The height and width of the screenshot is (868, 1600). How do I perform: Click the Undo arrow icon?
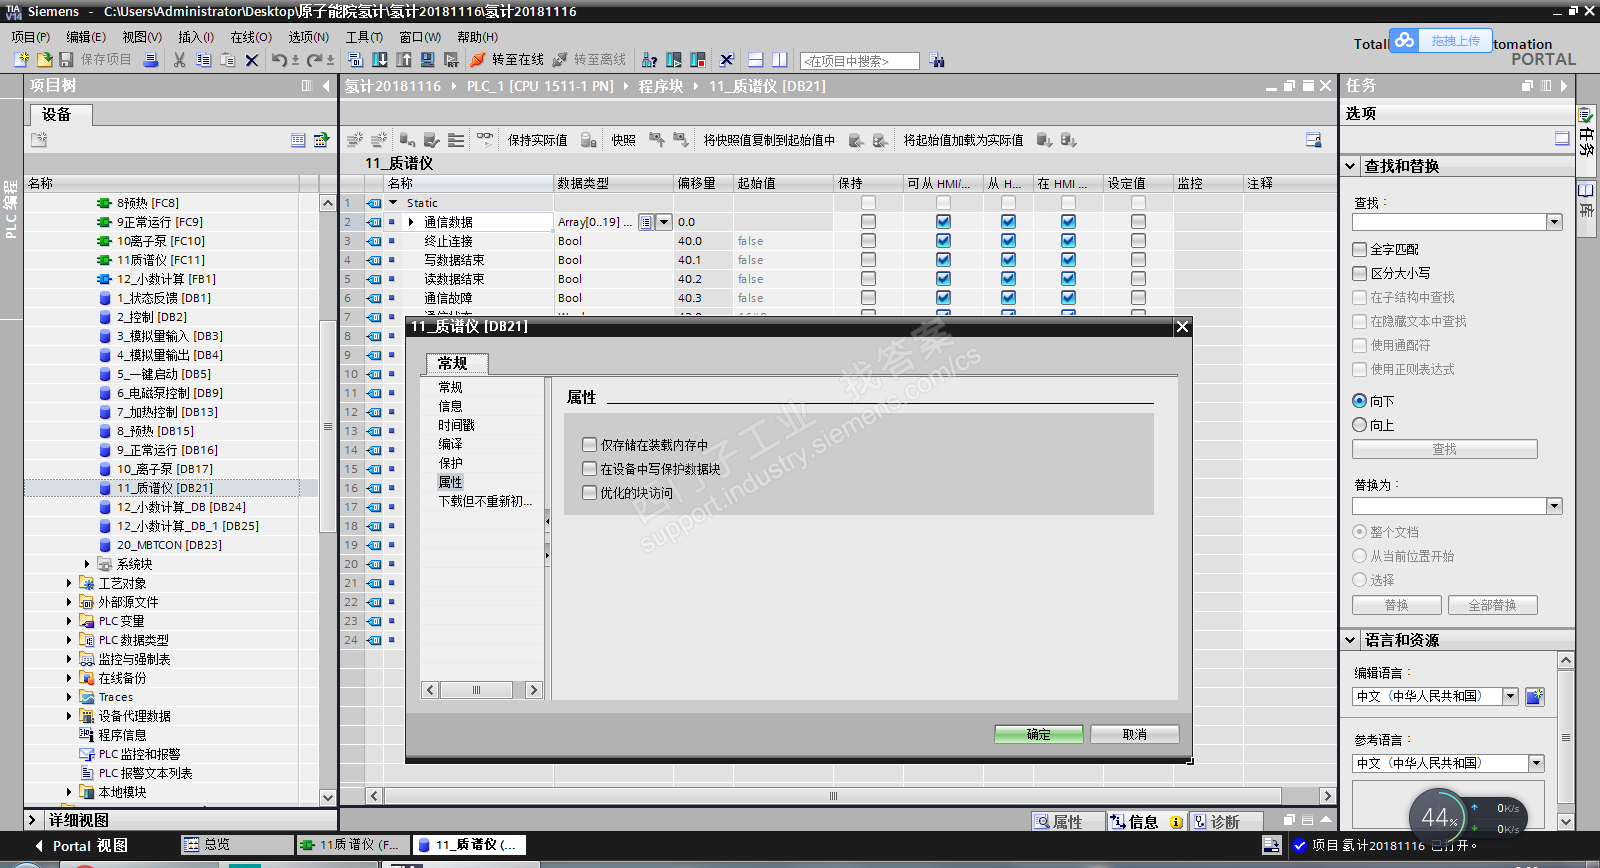point(279,60)
